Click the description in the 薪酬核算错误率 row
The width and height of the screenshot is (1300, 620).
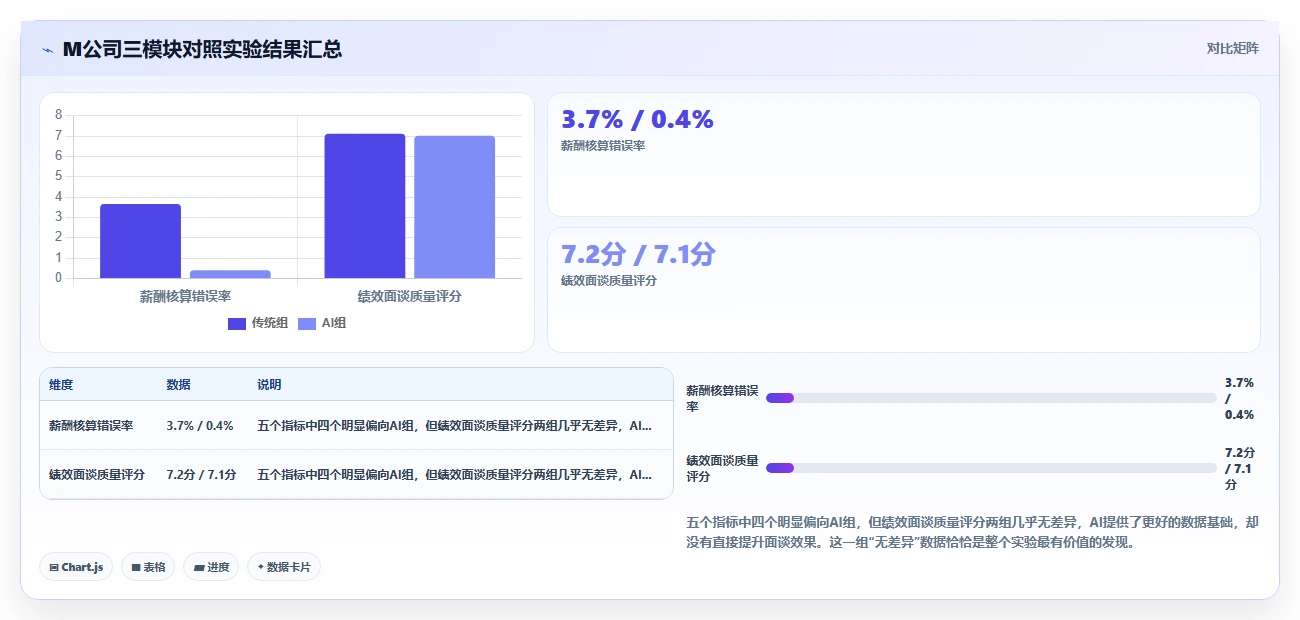(x=455, y=425)
